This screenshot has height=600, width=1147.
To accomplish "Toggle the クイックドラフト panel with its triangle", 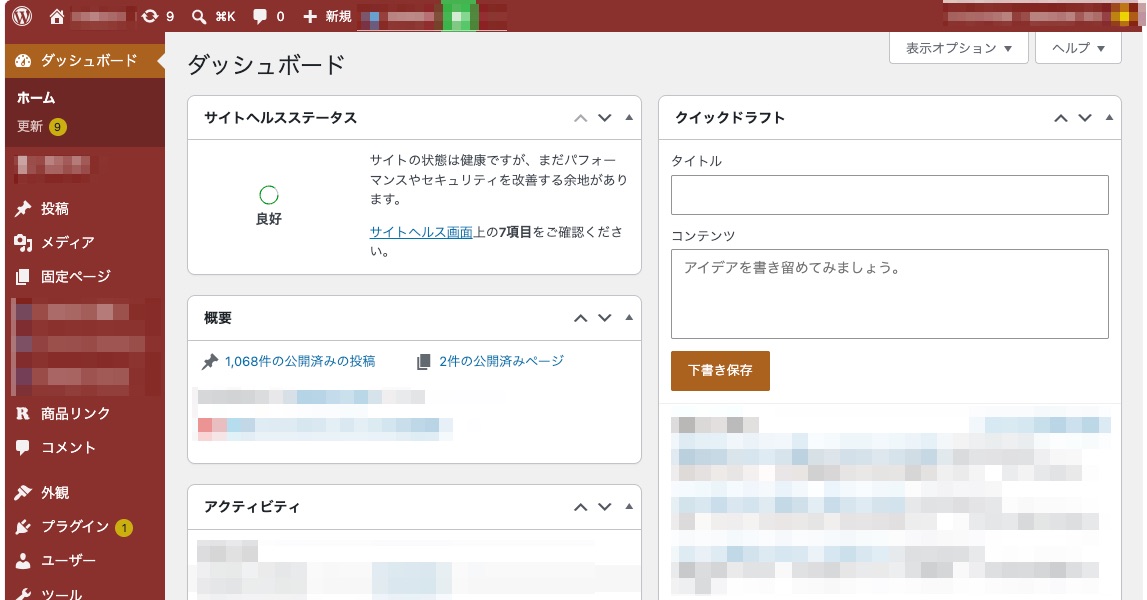I will (x=1109, y=118).
